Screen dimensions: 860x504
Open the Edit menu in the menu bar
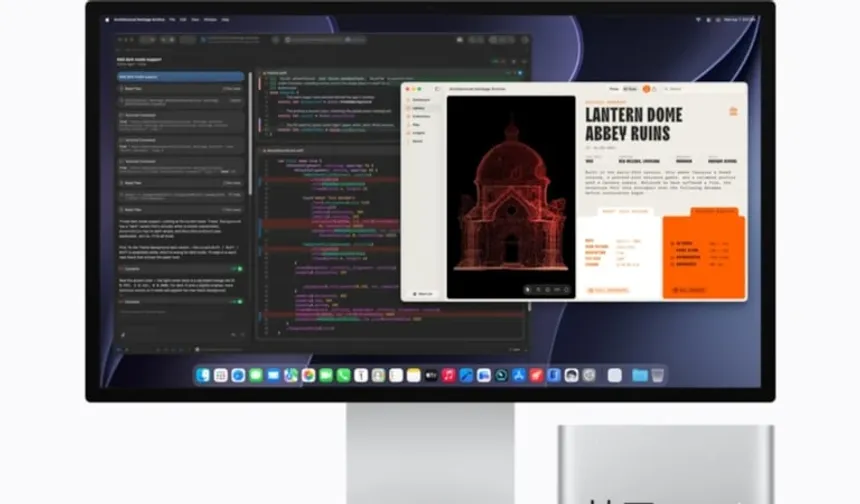(x=183, y=20)
